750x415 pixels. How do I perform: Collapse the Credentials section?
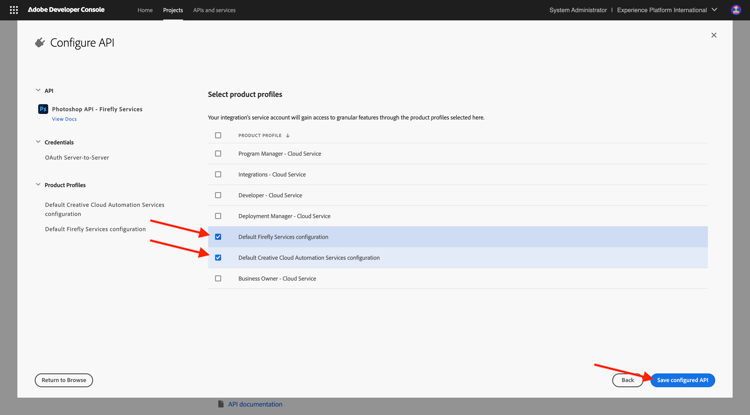[38, 142]
